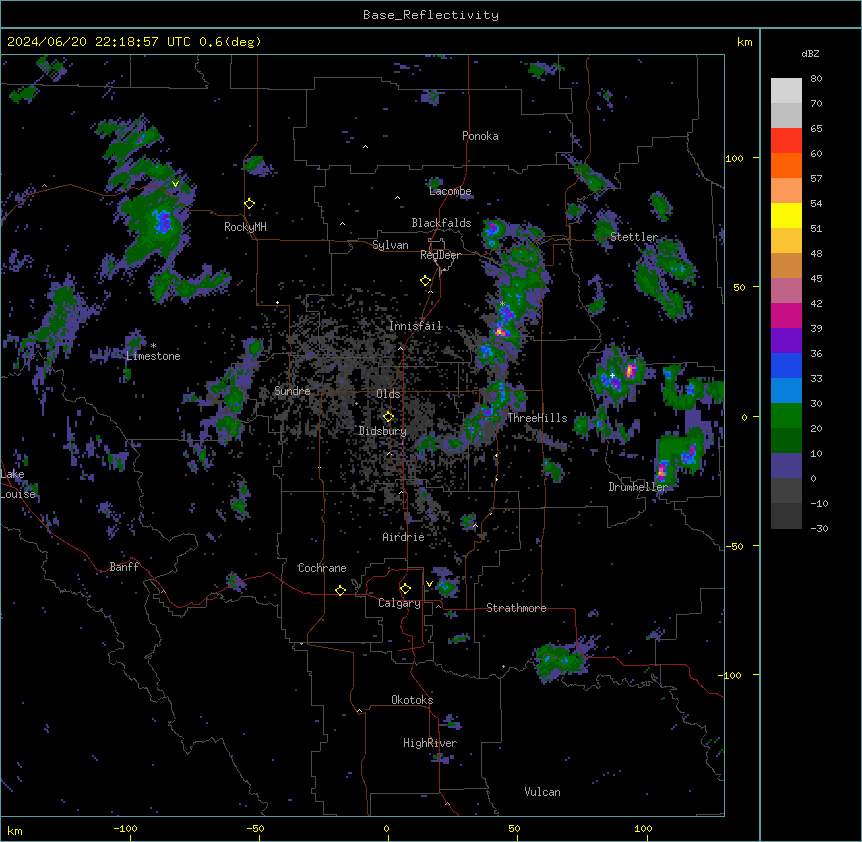Select the yellow 51–54 dBZ legend swatch
This screenshot has width=862, height=842.
tap(786, 215)
